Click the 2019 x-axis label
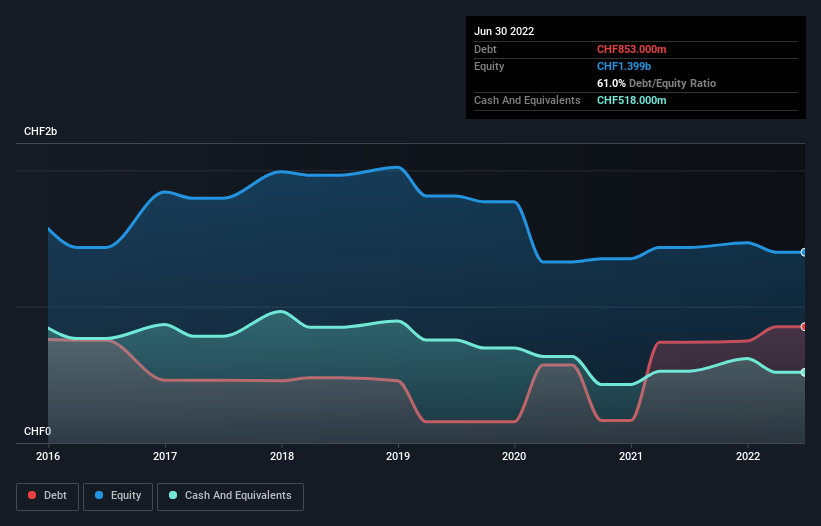821x526 pixels. [x=398, y=456]
